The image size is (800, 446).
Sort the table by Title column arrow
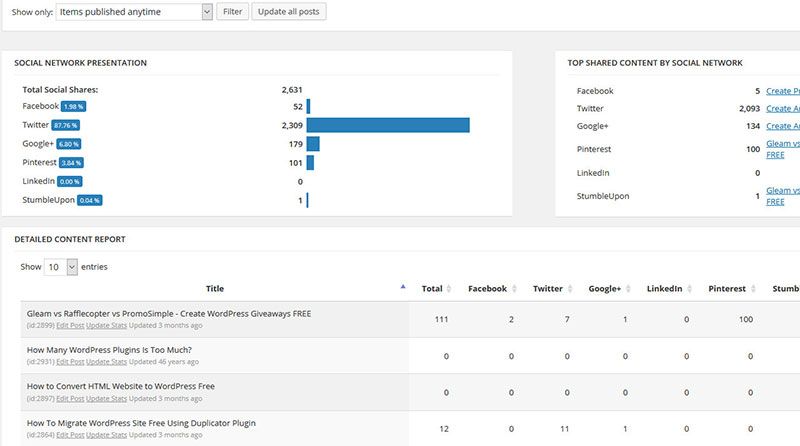tap(402, 287)
